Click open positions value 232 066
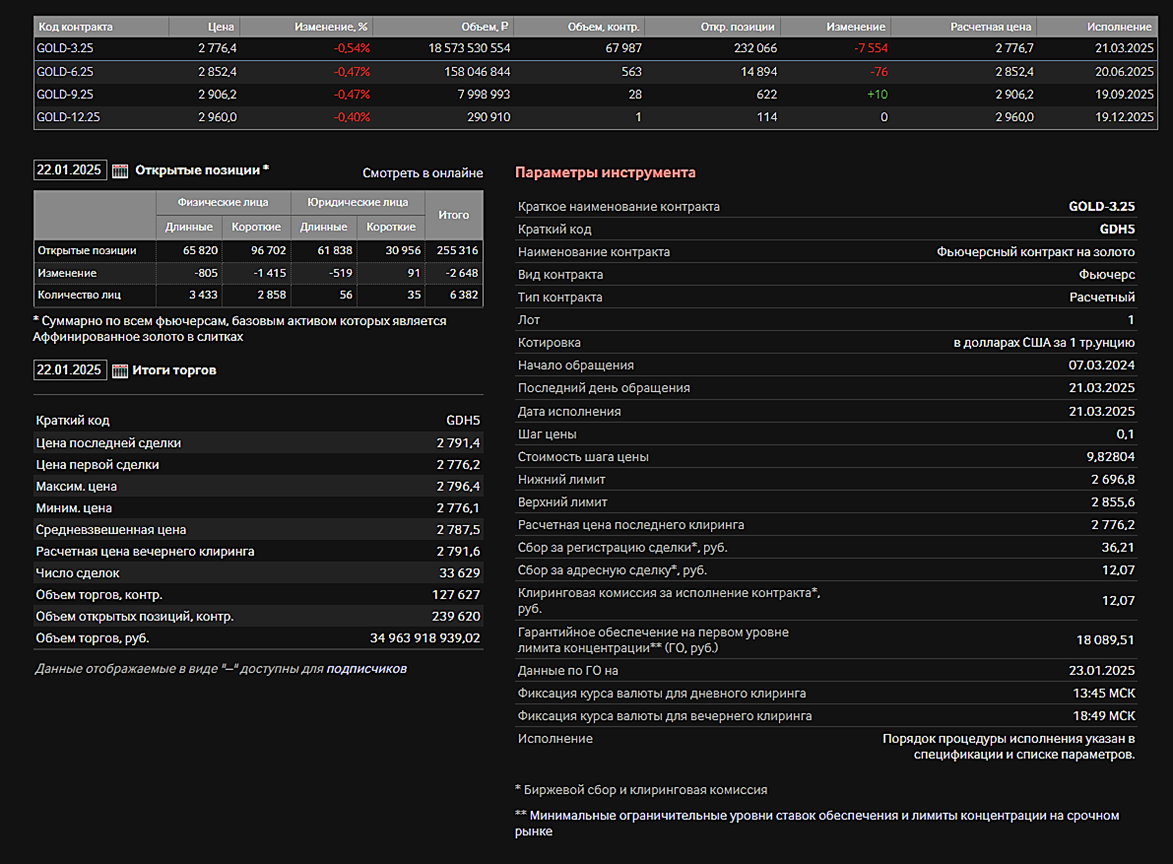Screen dimensions: 1173x864 755,48
